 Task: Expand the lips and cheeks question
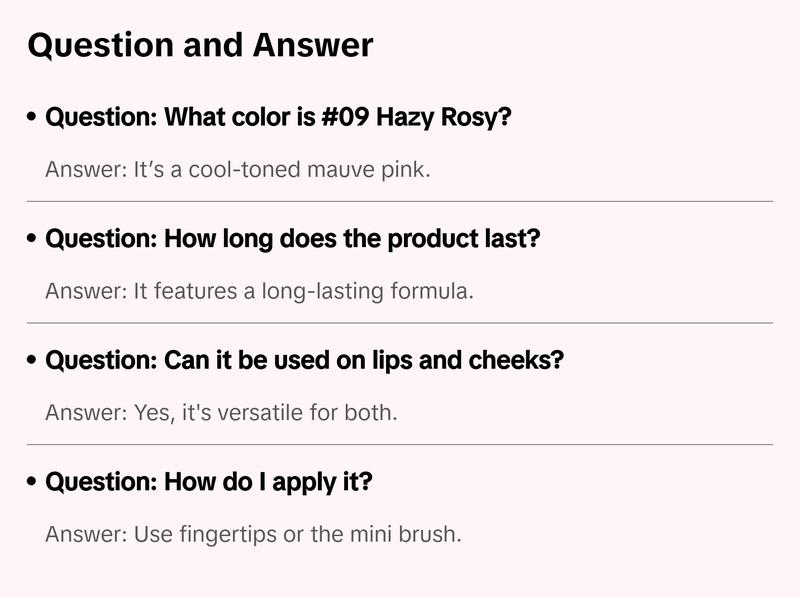pos(305,361)
